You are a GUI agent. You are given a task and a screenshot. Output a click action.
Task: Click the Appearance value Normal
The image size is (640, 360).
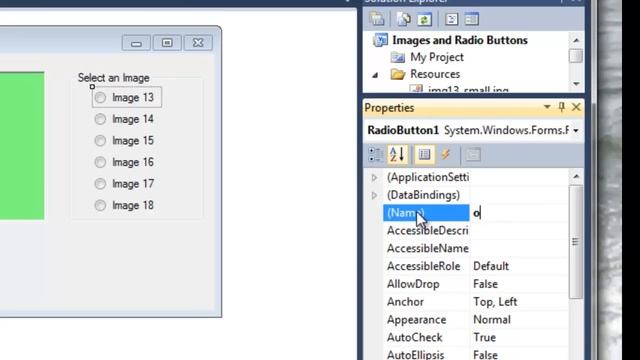click(x=492, y=320)
